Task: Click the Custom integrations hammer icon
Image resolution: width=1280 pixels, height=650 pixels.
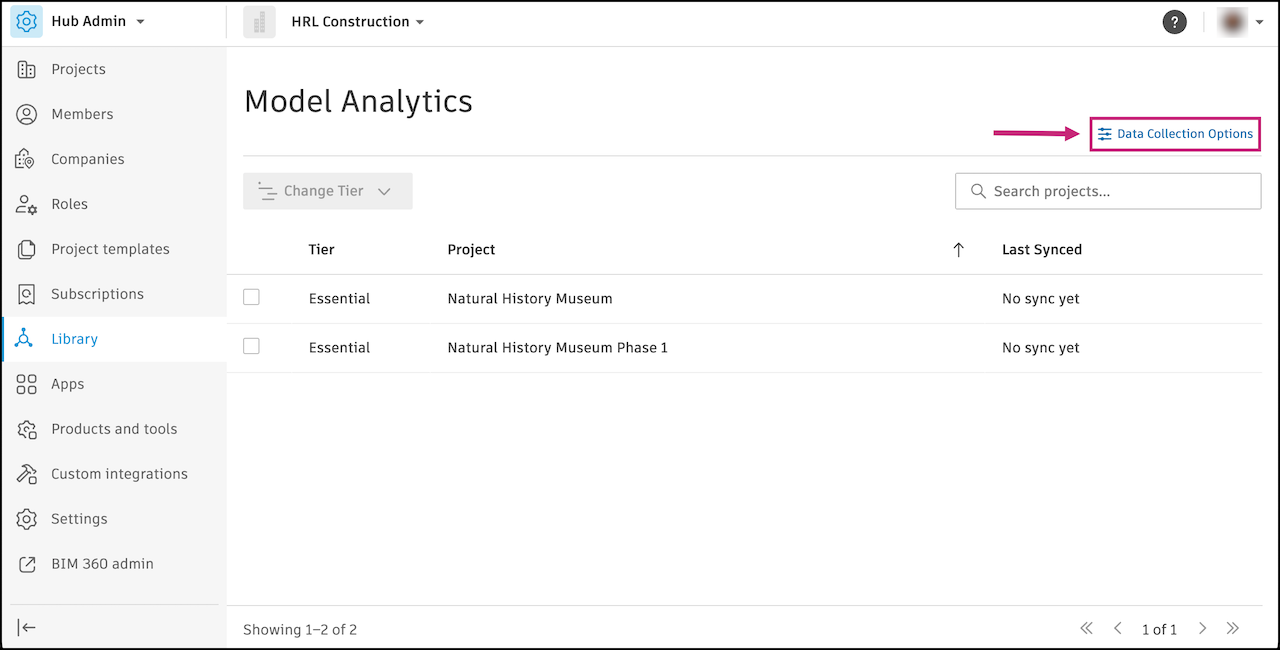Action: coord(27,474)
